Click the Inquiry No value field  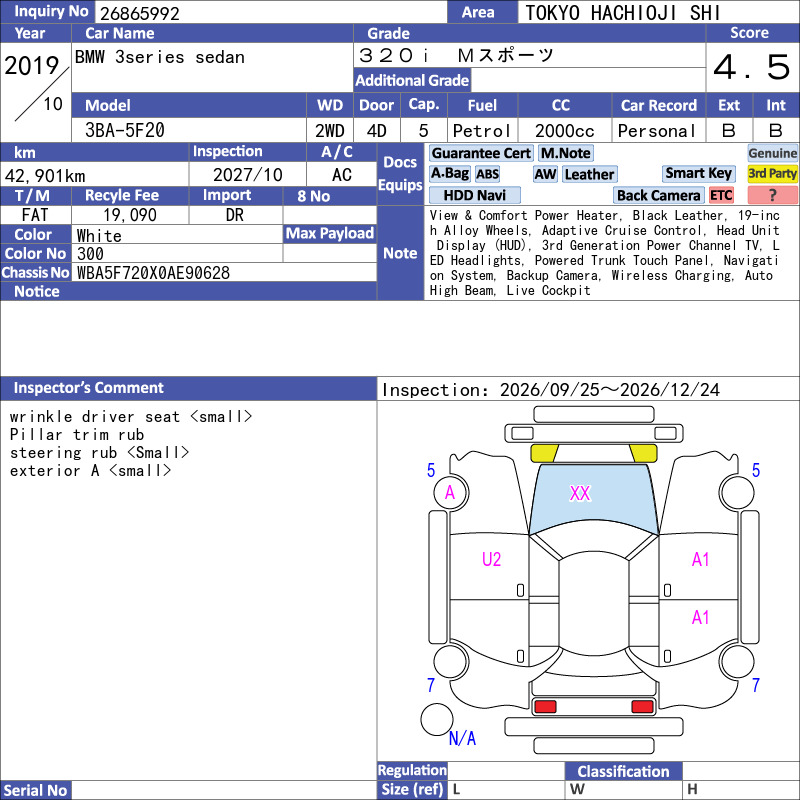coord(271,13)
